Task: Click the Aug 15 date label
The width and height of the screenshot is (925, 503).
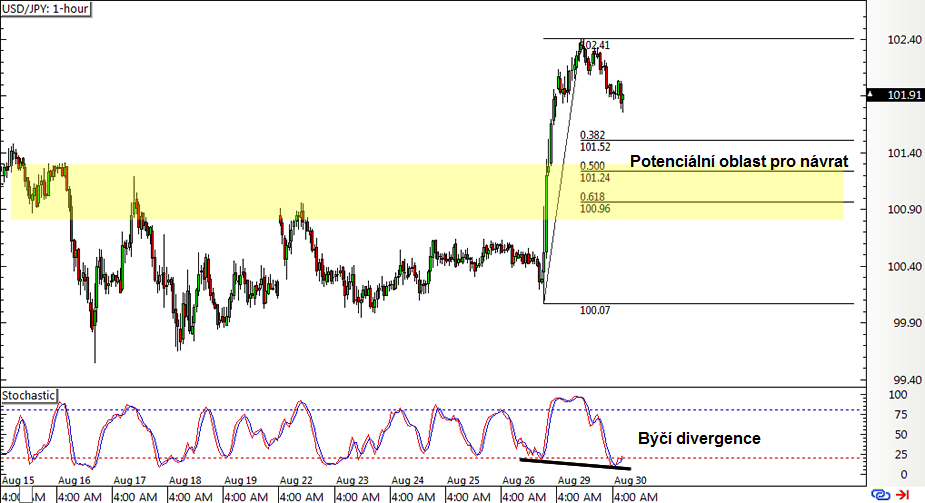Action: coord(18,481)
